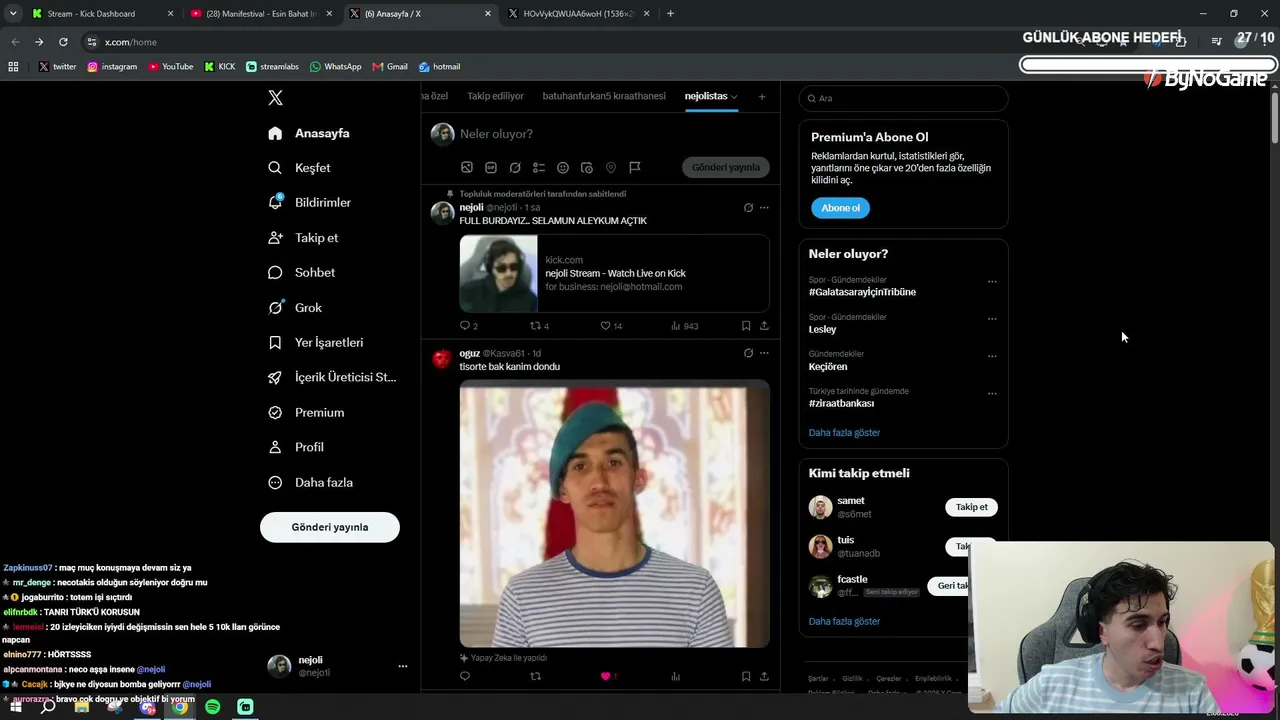Bookmark nejoli's pinned post
1280x720 pixels.
click(x=746, y=326)
